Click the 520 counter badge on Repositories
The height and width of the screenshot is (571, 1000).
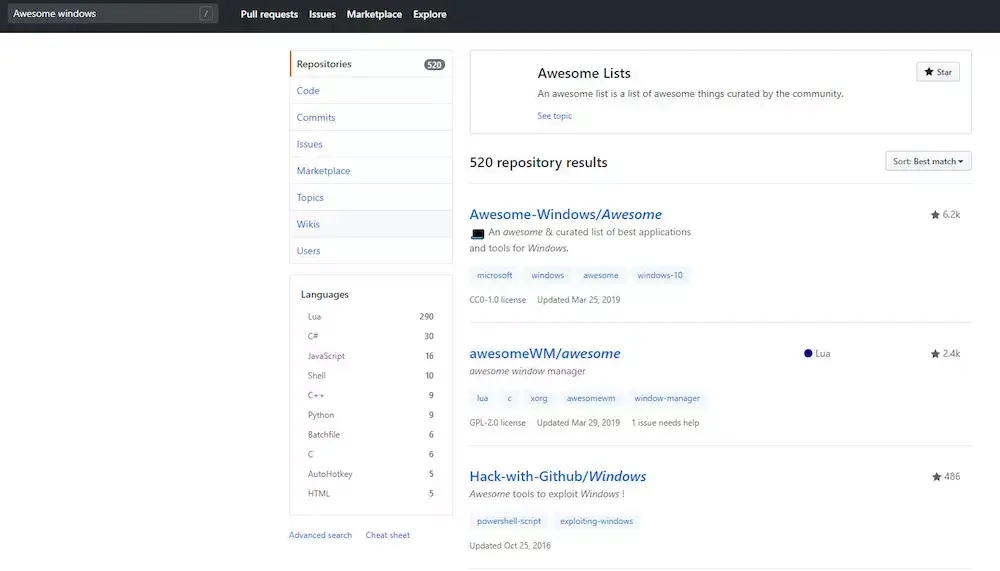tap(434, 64)
